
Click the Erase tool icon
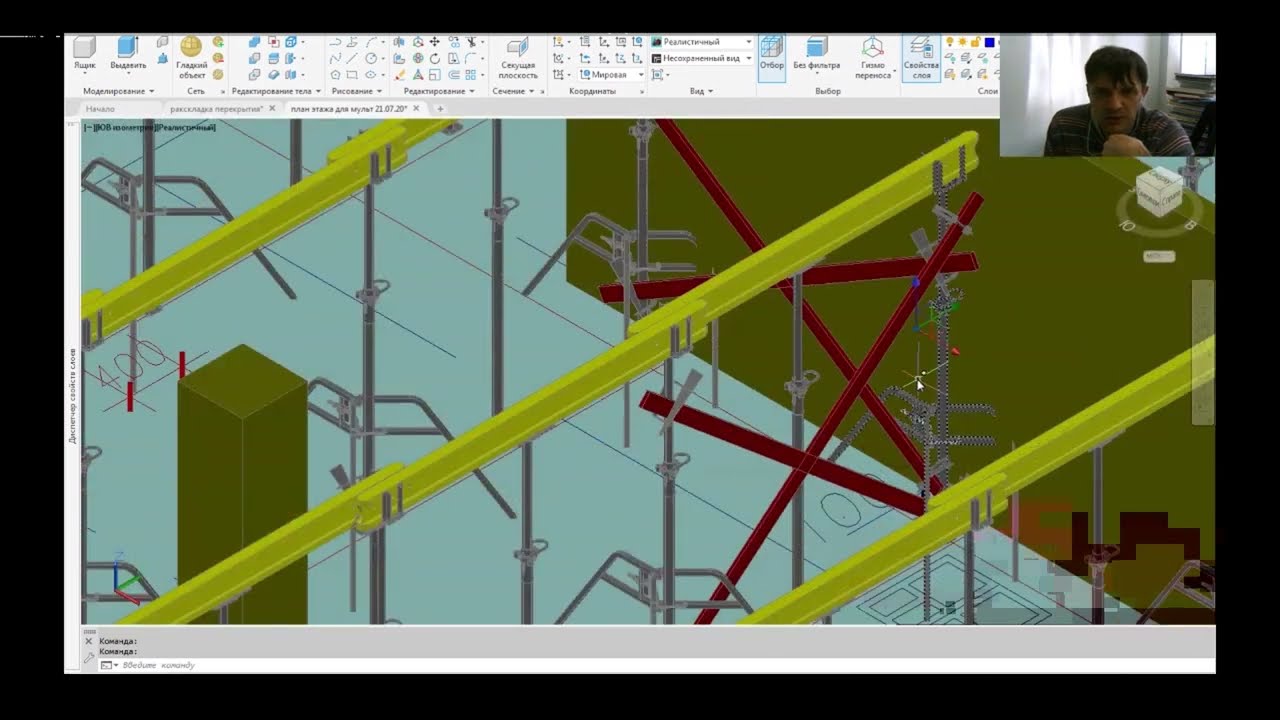click(x=399, y=75)
